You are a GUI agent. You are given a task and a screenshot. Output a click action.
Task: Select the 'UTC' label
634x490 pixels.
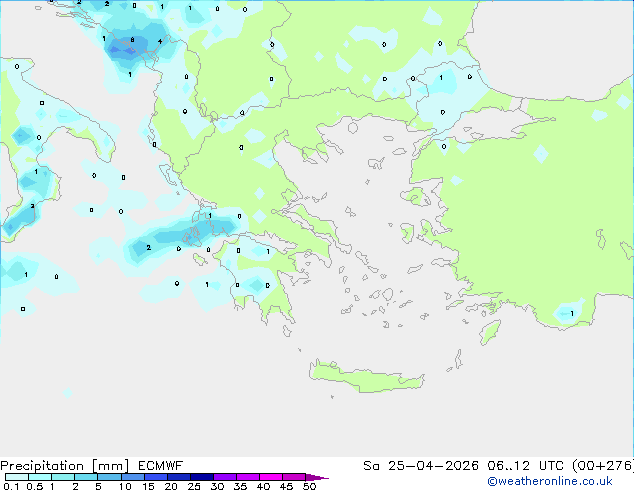(551, 466)
